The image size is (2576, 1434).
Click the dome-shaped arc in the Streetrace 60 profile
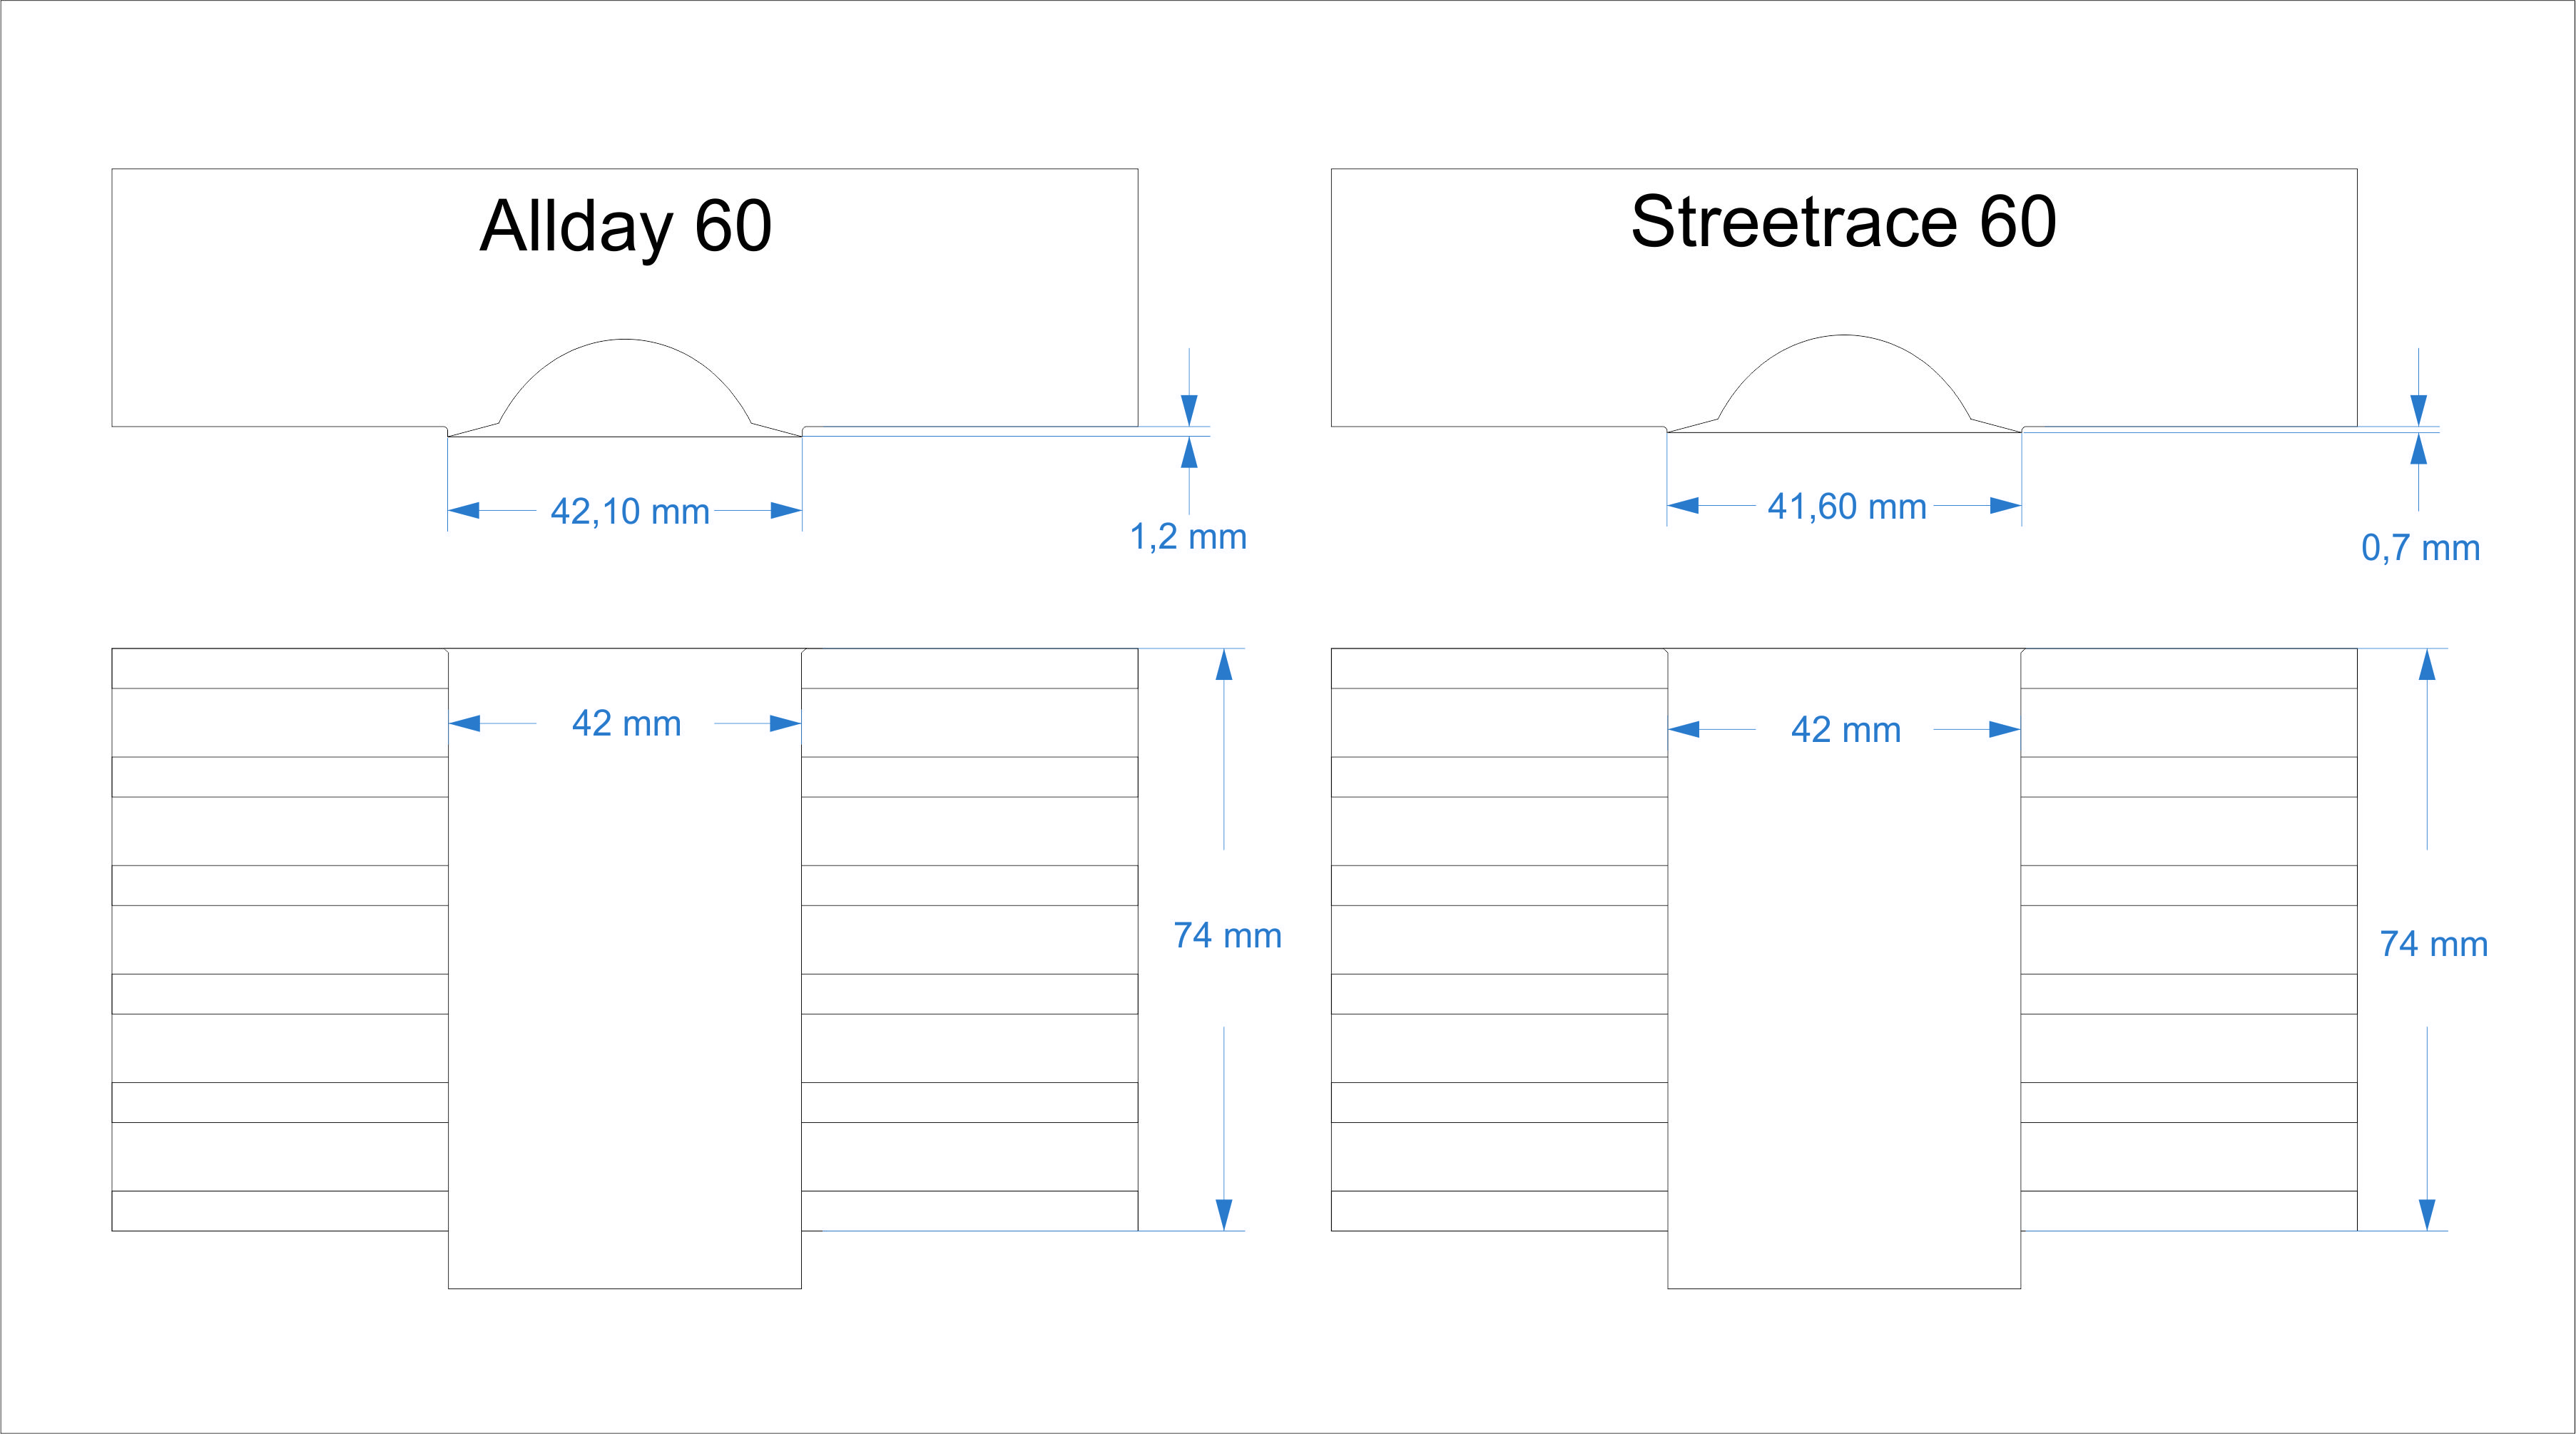[1843, 336]
